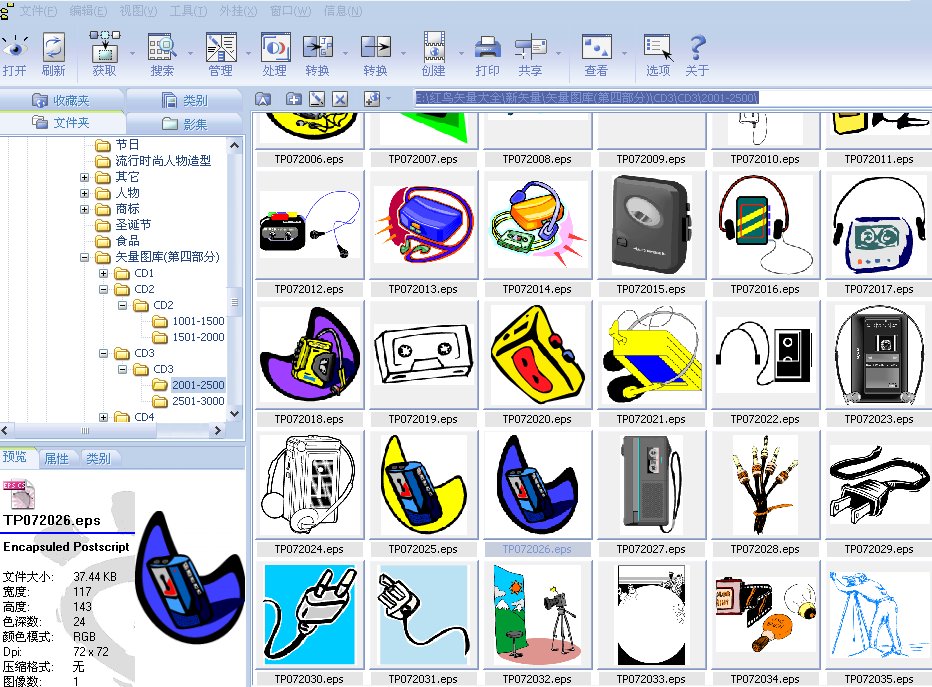The image size is (932, 687).
Task: Click file name TP072034.eps label
Action: click(765, 679)
